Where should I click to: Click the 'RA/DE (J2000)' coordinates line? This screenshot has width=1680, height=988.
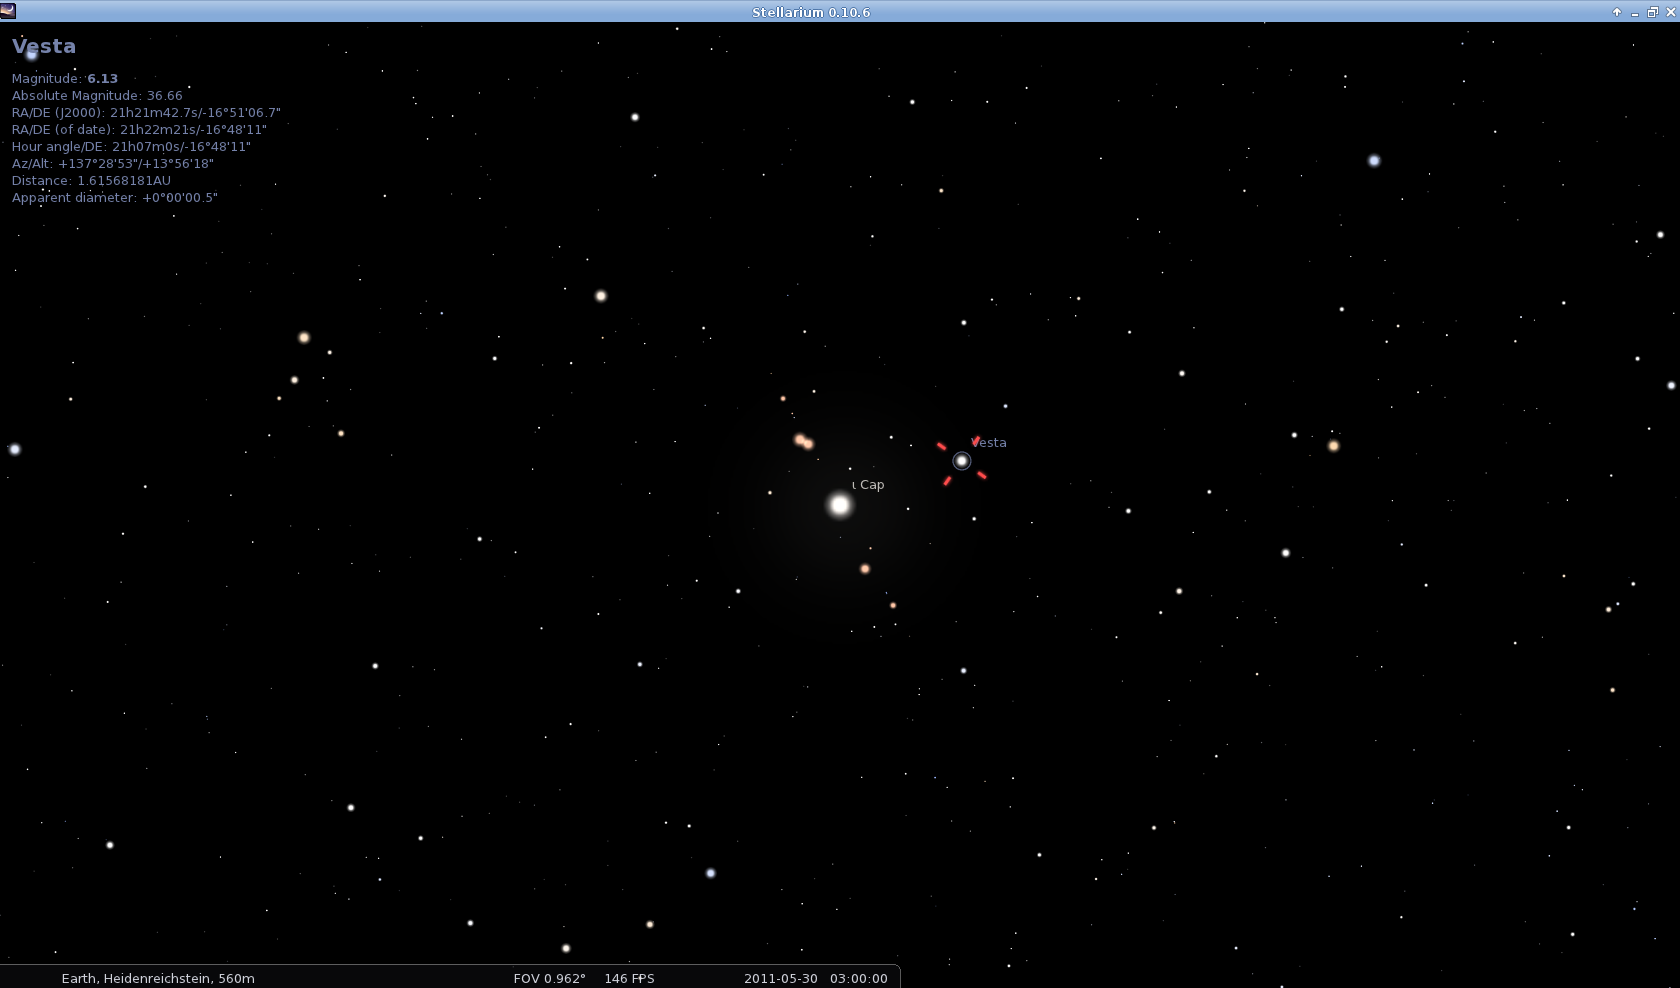[x=146, y=112]
